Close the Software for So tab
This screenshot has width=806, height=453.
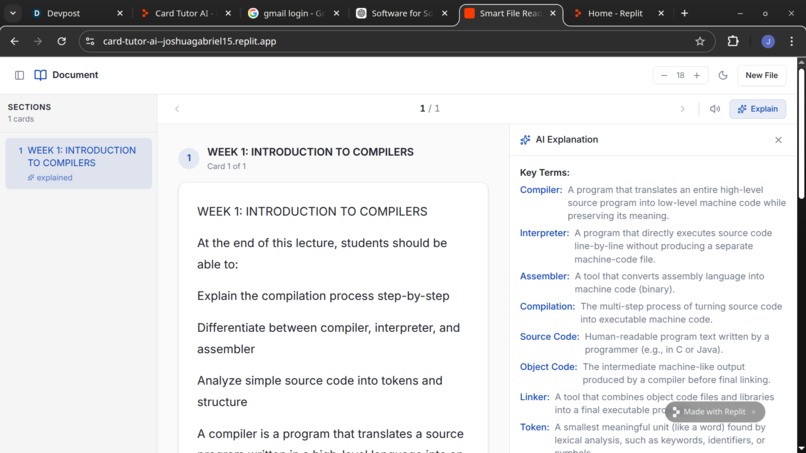(445, 13)
